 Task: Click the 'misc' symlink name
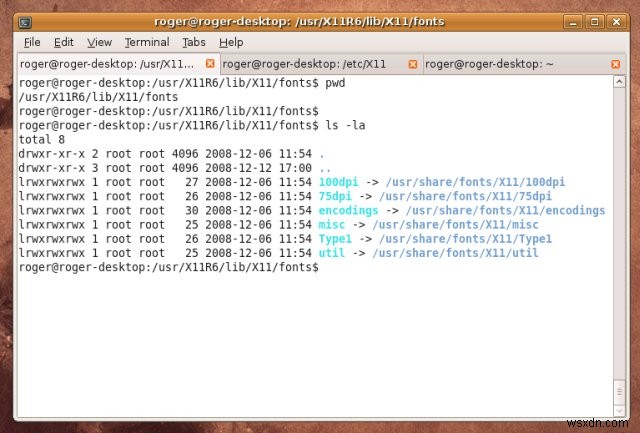point(331,224)
